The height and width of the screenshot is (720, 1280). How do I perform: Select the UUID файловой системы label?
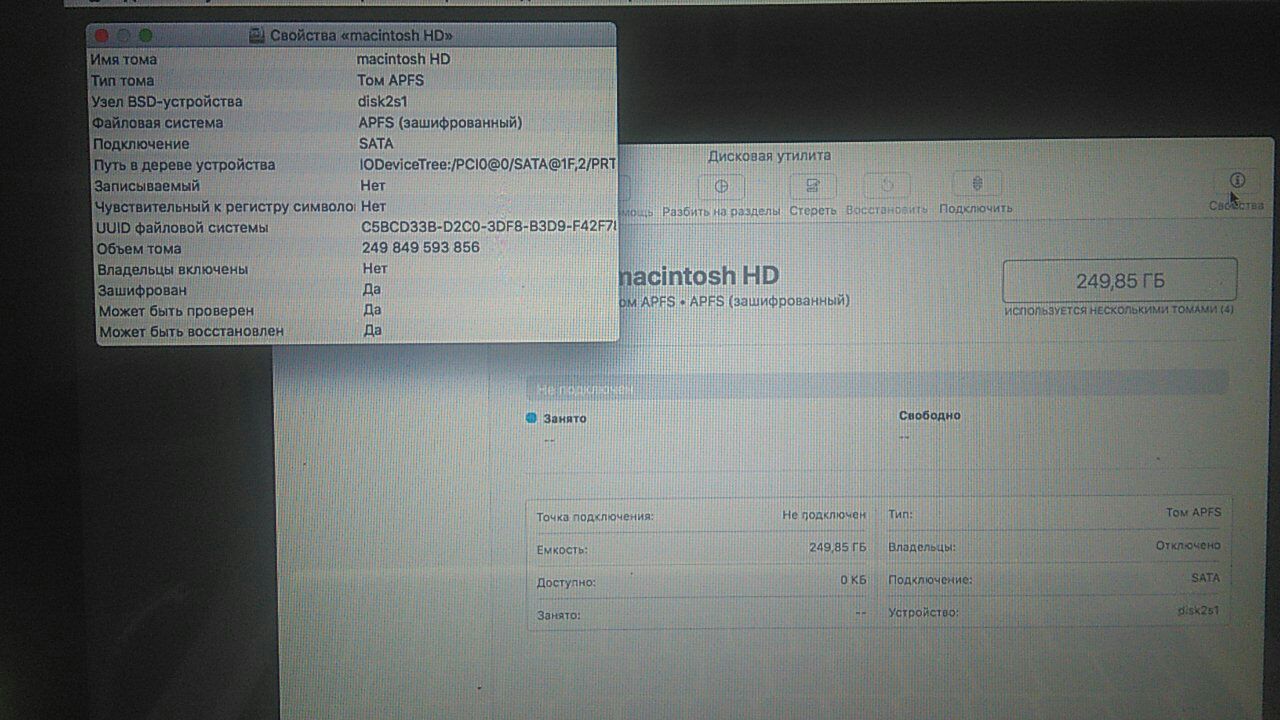pyautogui.click(x=182, y=227)
